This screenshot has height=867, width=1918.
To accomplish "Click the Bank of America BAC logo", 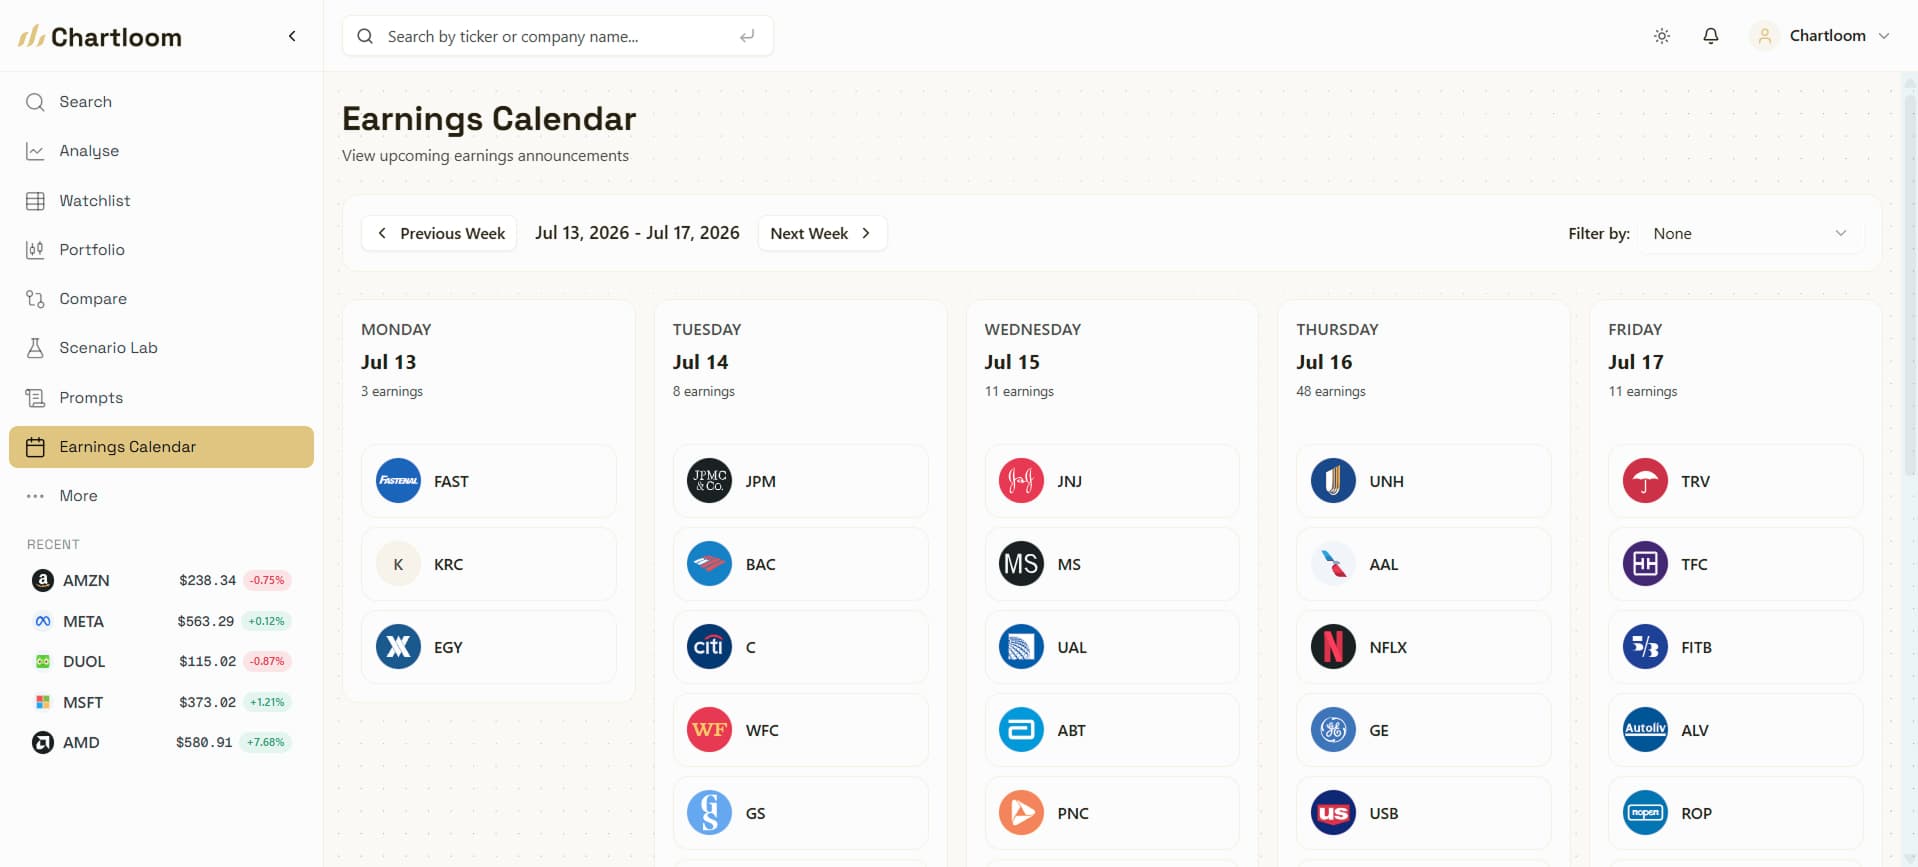I will click(710, 564).
